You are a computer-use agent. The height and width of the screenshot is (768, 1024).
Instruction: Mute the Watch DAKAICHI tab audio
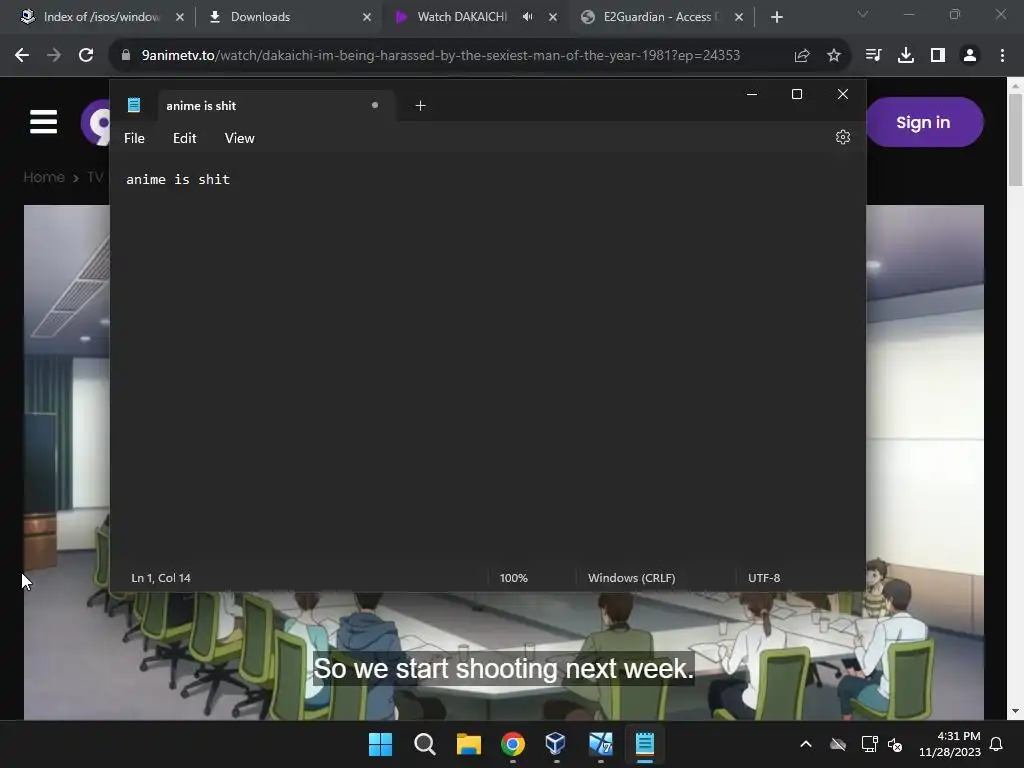(527, 17)
